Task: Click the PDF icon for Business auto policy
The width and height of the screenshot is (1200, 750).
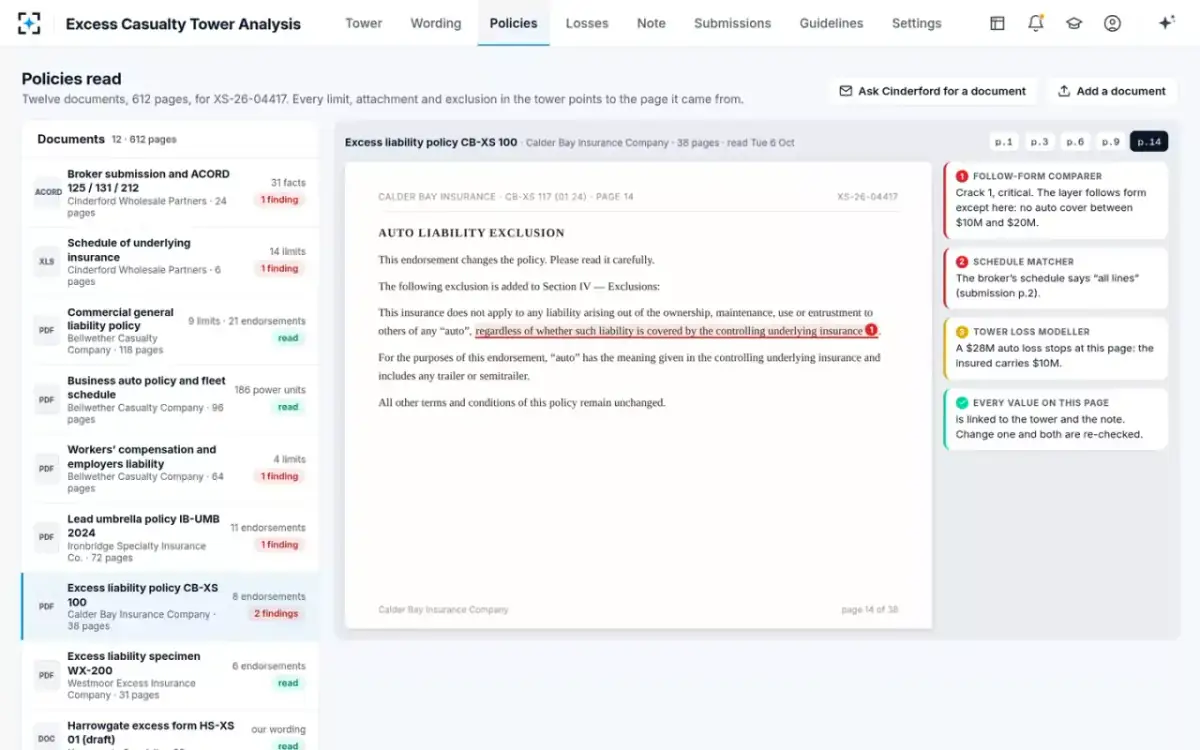Action: coord(47,400)
